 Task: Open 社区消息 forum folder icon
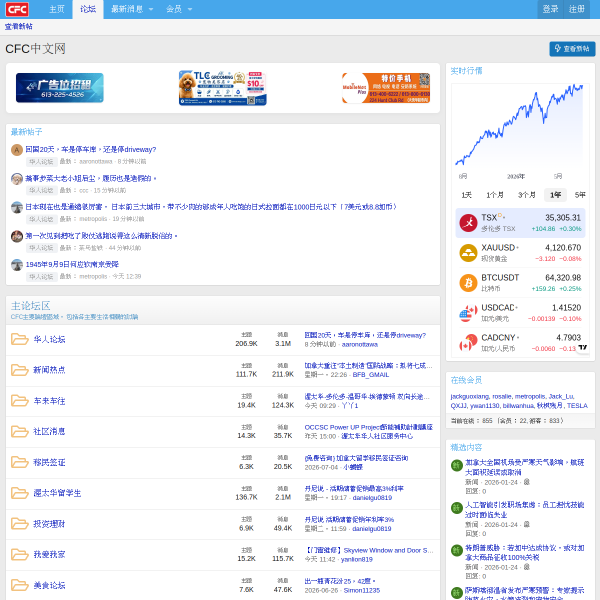tap(20, 432)
